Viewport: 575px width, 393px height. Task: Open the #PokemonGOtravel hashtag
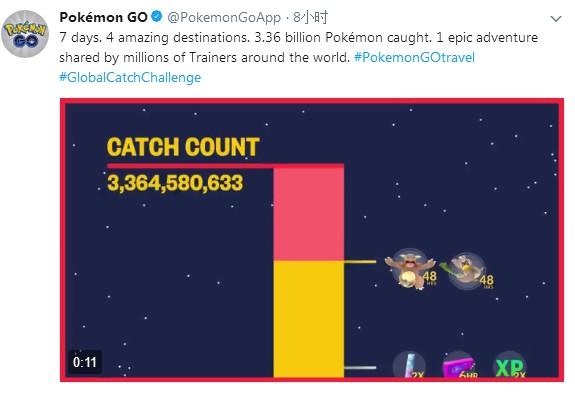pyautogui.click(x=414, y=58)
